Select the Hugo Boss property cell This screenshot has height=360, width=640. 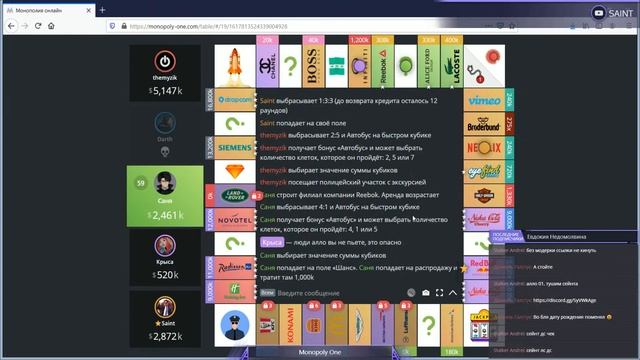point(313,66)
